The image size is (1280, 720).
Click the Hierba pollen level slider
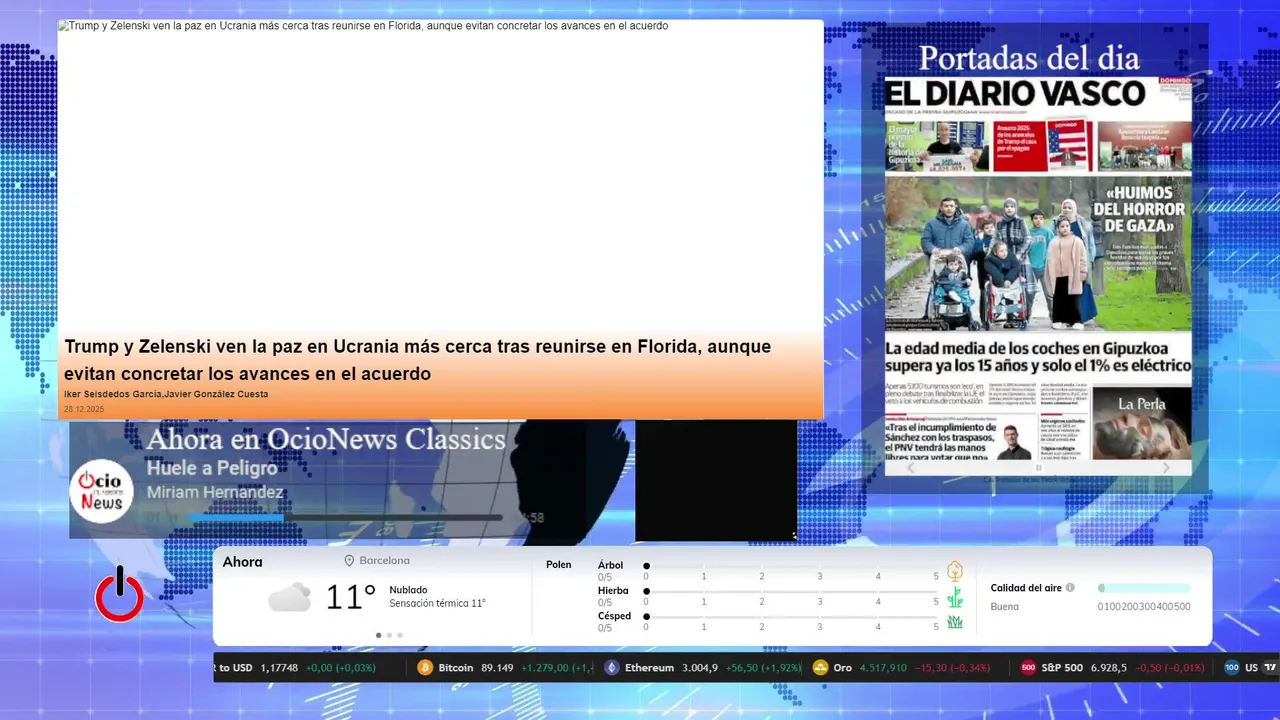(x=791, y=591)
